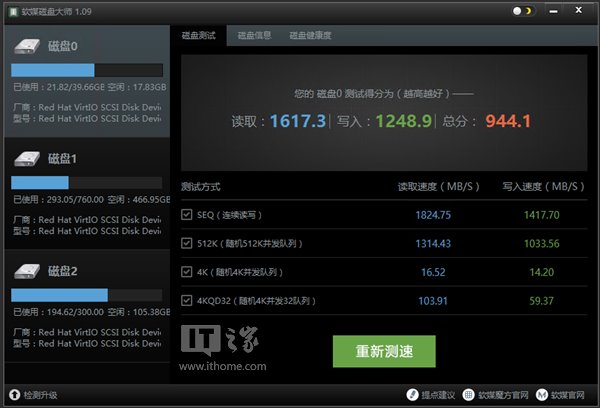Click 512K read speed 1314.43
The width and height of the screenshot is (600, 408).
(433, 243)
